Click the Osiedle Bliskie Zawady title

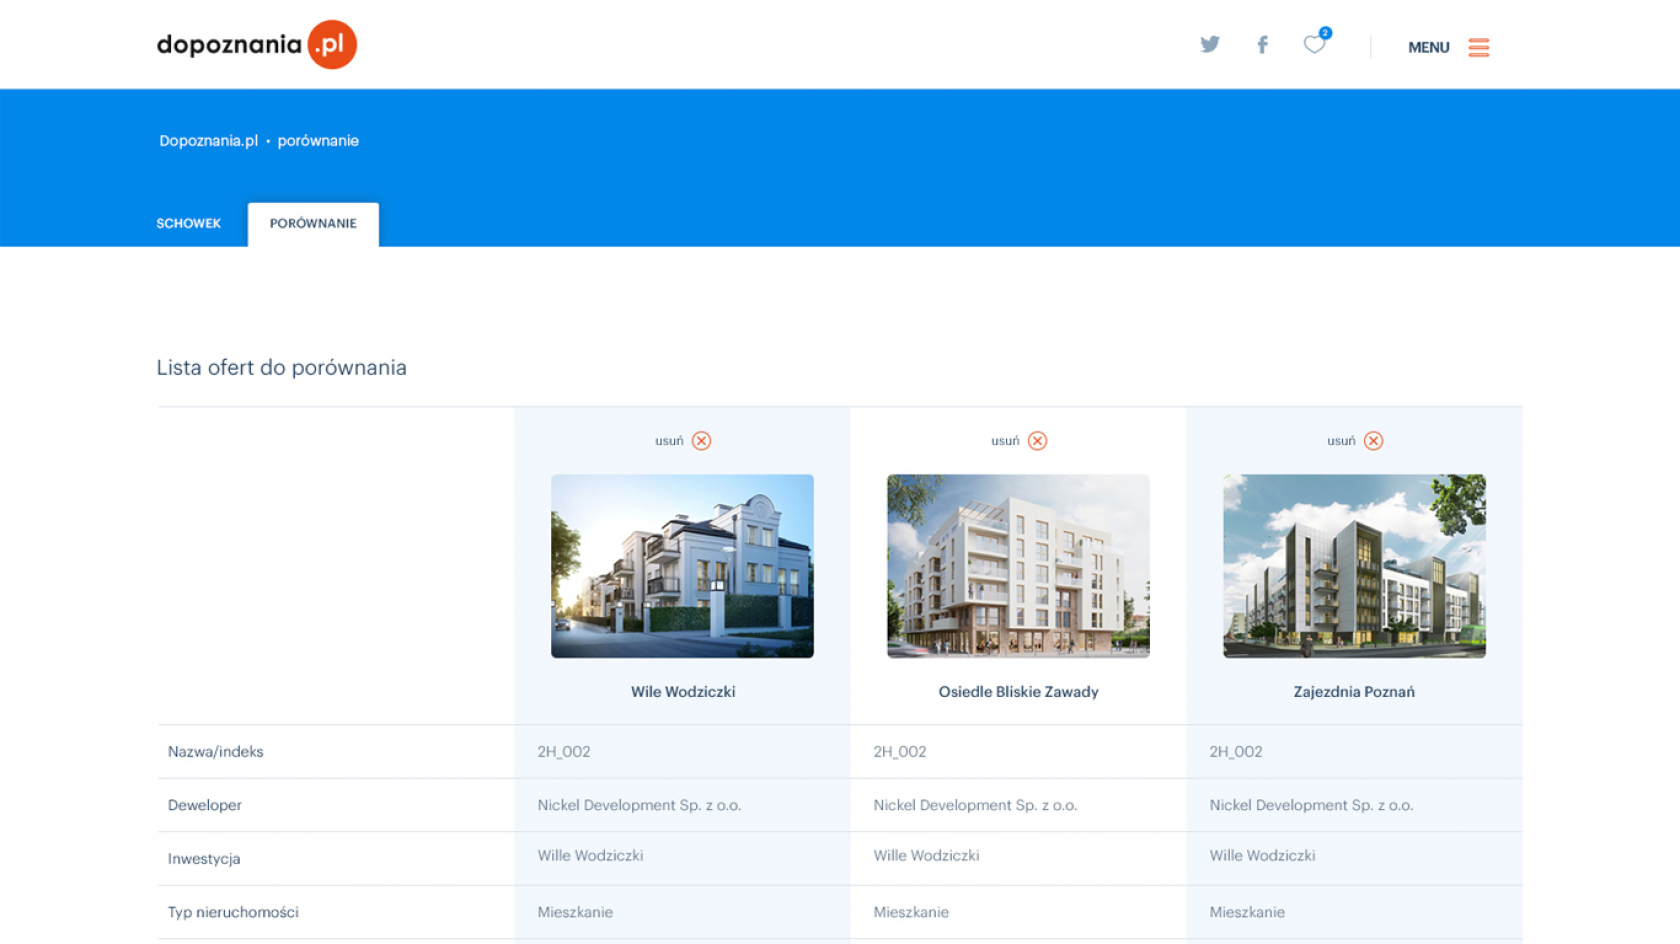click(1018, 692)
